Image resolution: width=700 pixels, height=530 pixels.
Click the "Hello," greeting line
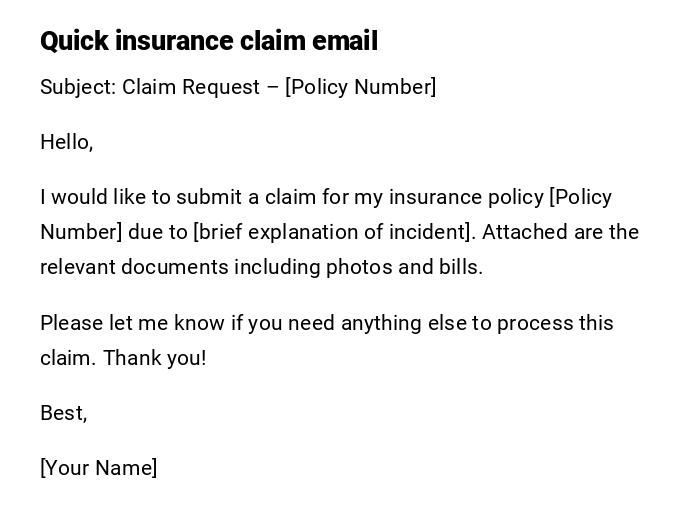pos(67,142)
